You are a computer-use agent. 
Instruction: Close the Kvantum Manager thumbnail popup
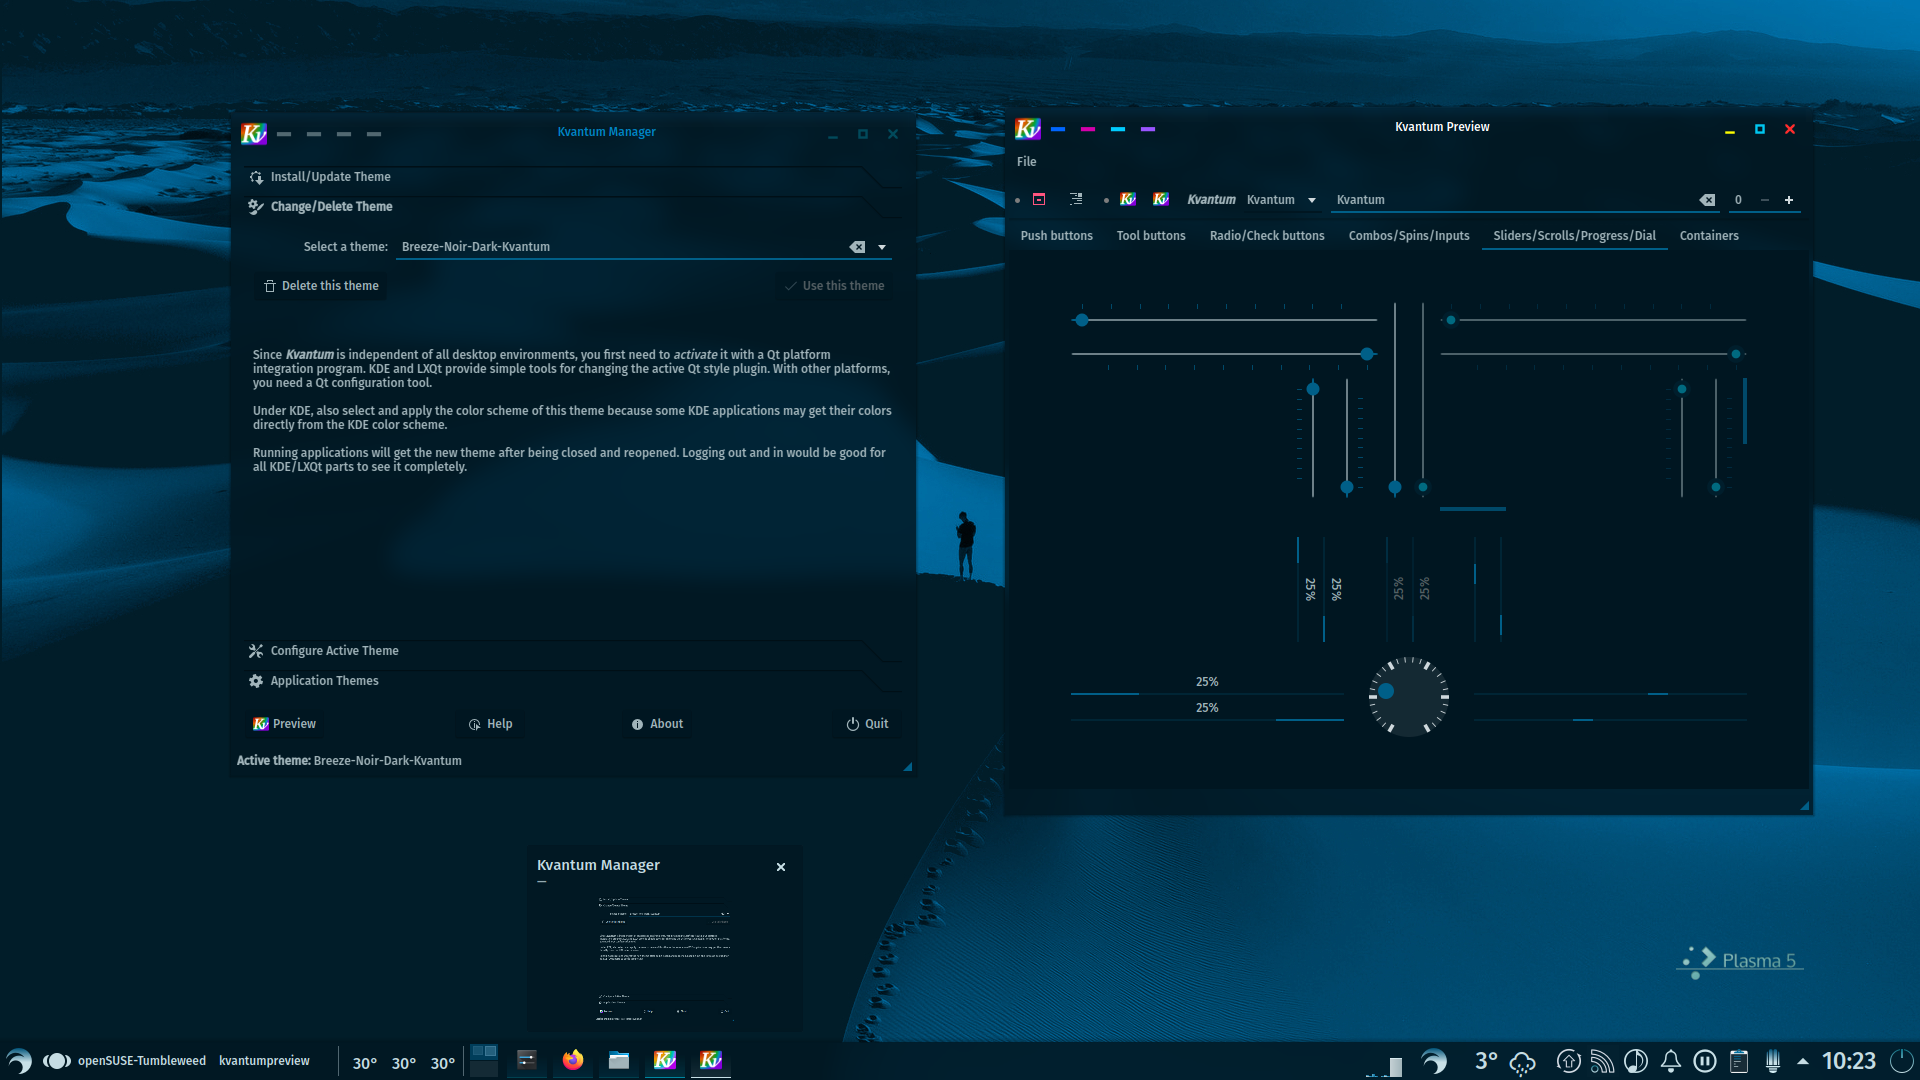[781, 867]
